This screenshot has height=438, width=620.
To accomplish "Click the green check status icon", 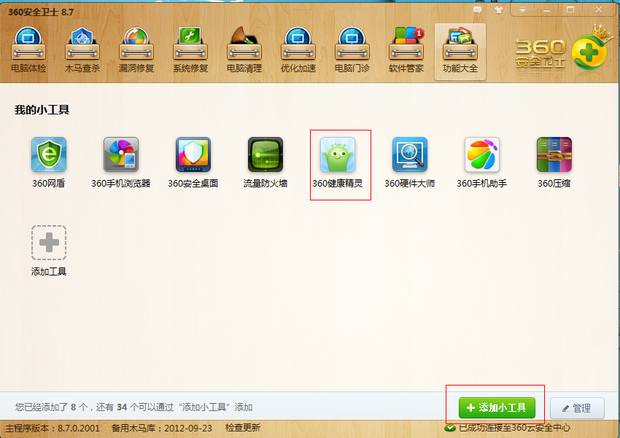I will click(450, 428).
